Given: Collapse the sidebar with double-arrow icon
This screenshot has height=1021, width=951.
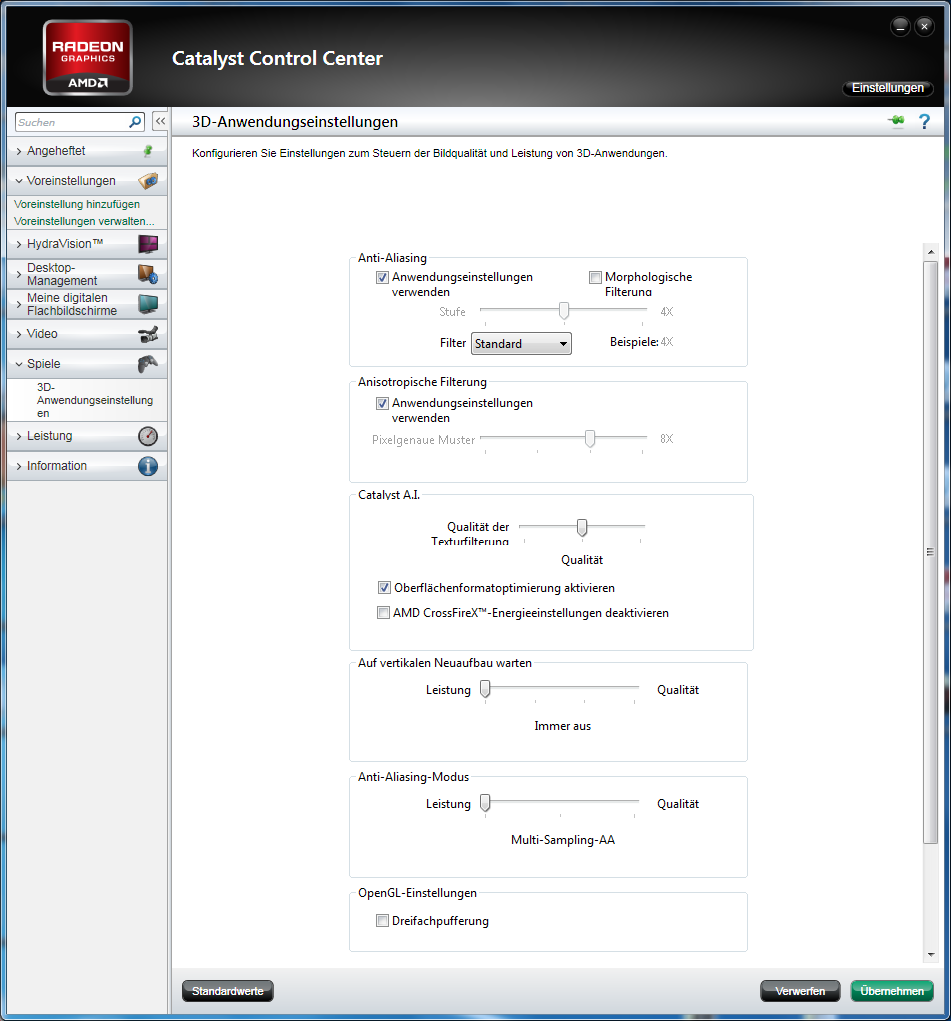Looking at the screenshot, I should tap(159, 122).
